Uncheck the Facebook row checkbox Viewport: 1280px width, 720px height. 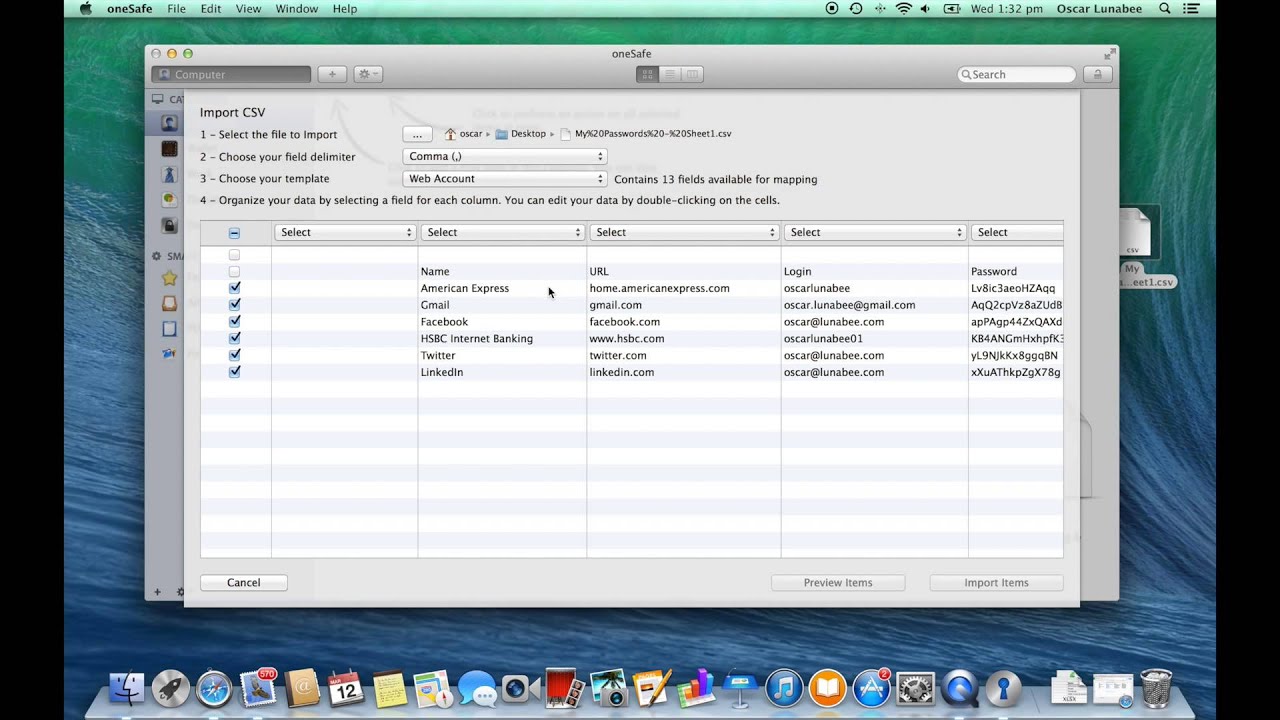tap(234, 322)
